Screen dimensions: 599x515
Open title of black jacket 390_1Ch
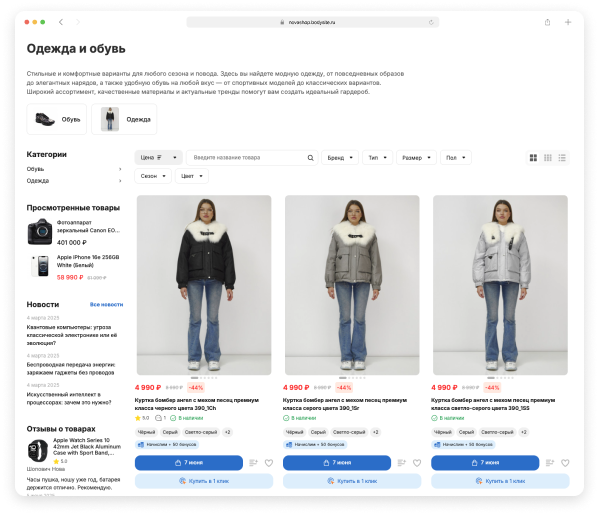[x=197, y=404]
